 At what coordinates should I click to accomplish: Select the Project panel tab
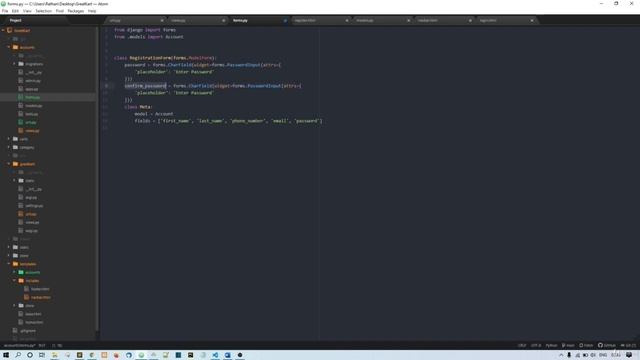pyautogui.click(x=16, y=20)
